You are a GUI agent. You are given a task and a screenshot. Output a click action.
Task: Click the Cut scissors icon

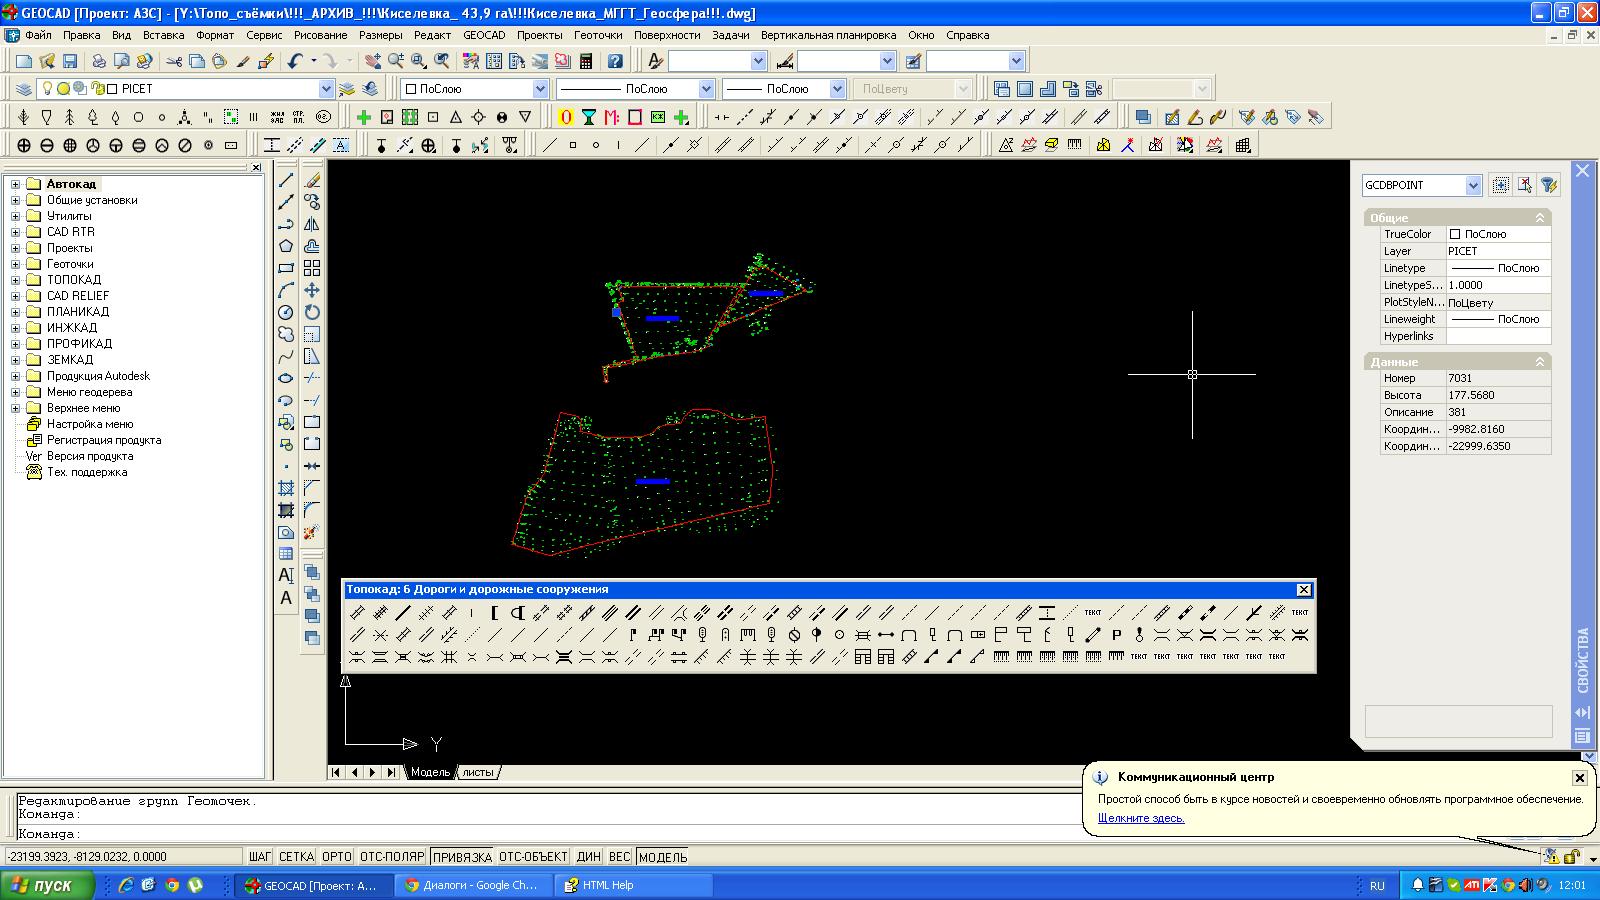point(174,61)
